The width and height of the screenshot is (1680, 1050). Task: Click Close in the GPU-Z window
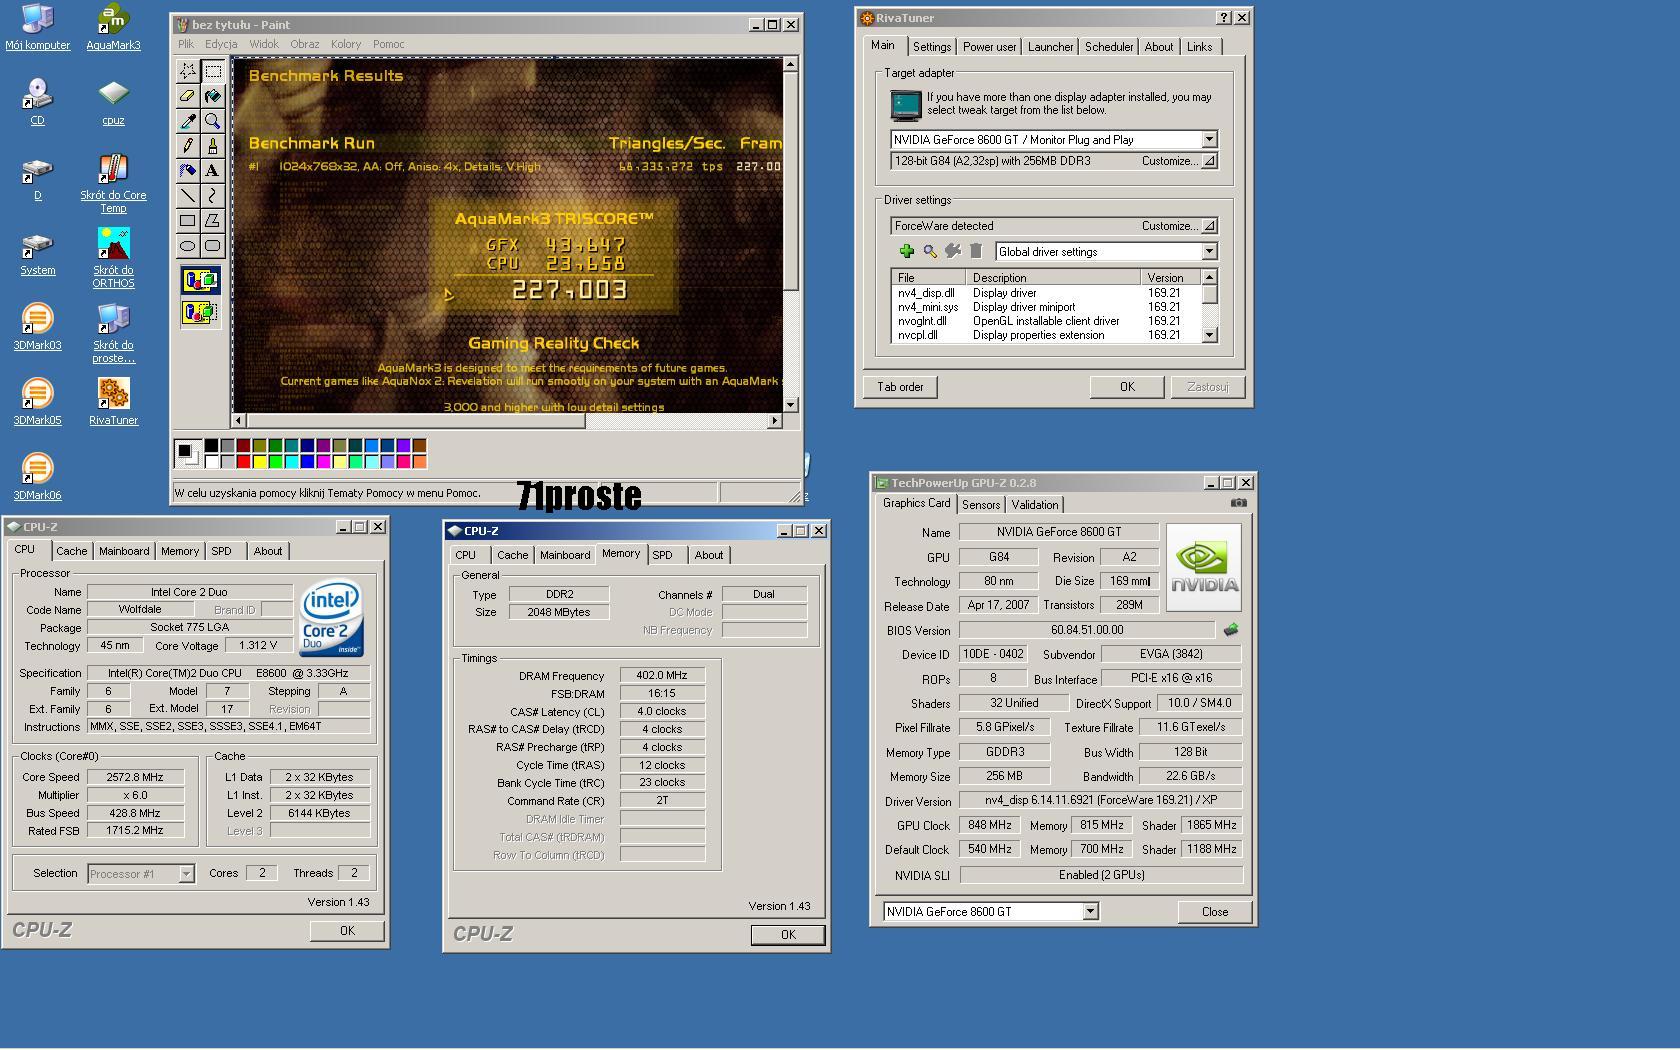coord(1215,911)
